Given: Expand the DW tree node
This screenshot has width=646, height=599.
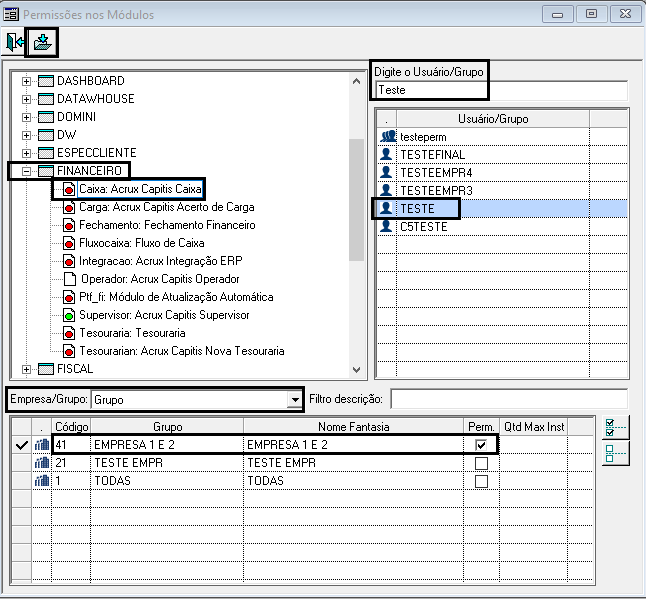Looking at the screenshot, I should coord(26,135).
